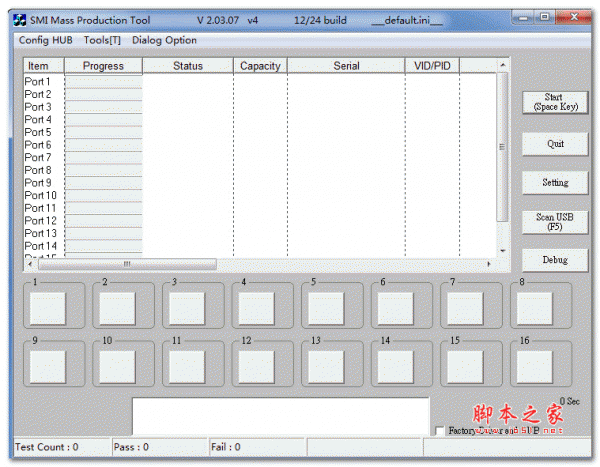Click port slot box 6
This screenshot has width=600, height=467.
[x=396, y=308]
